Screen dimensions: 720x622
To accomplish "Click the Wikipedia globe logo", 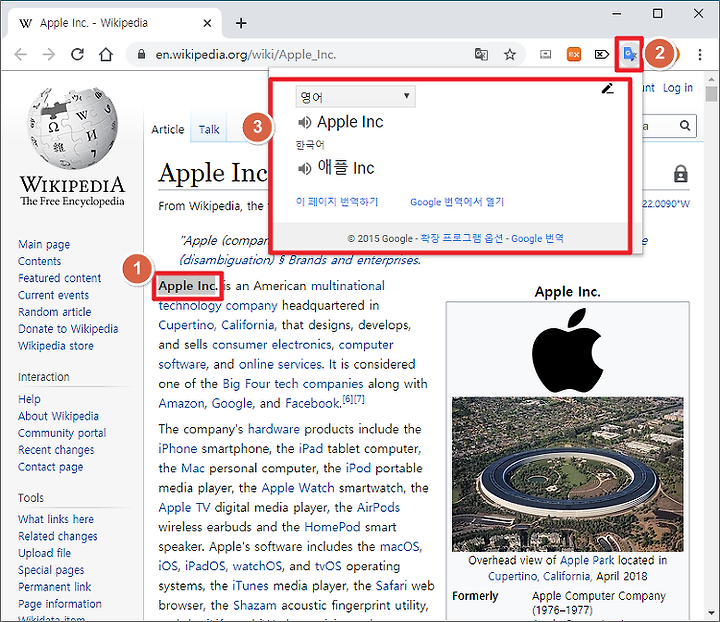I will (x=72, y=128).
